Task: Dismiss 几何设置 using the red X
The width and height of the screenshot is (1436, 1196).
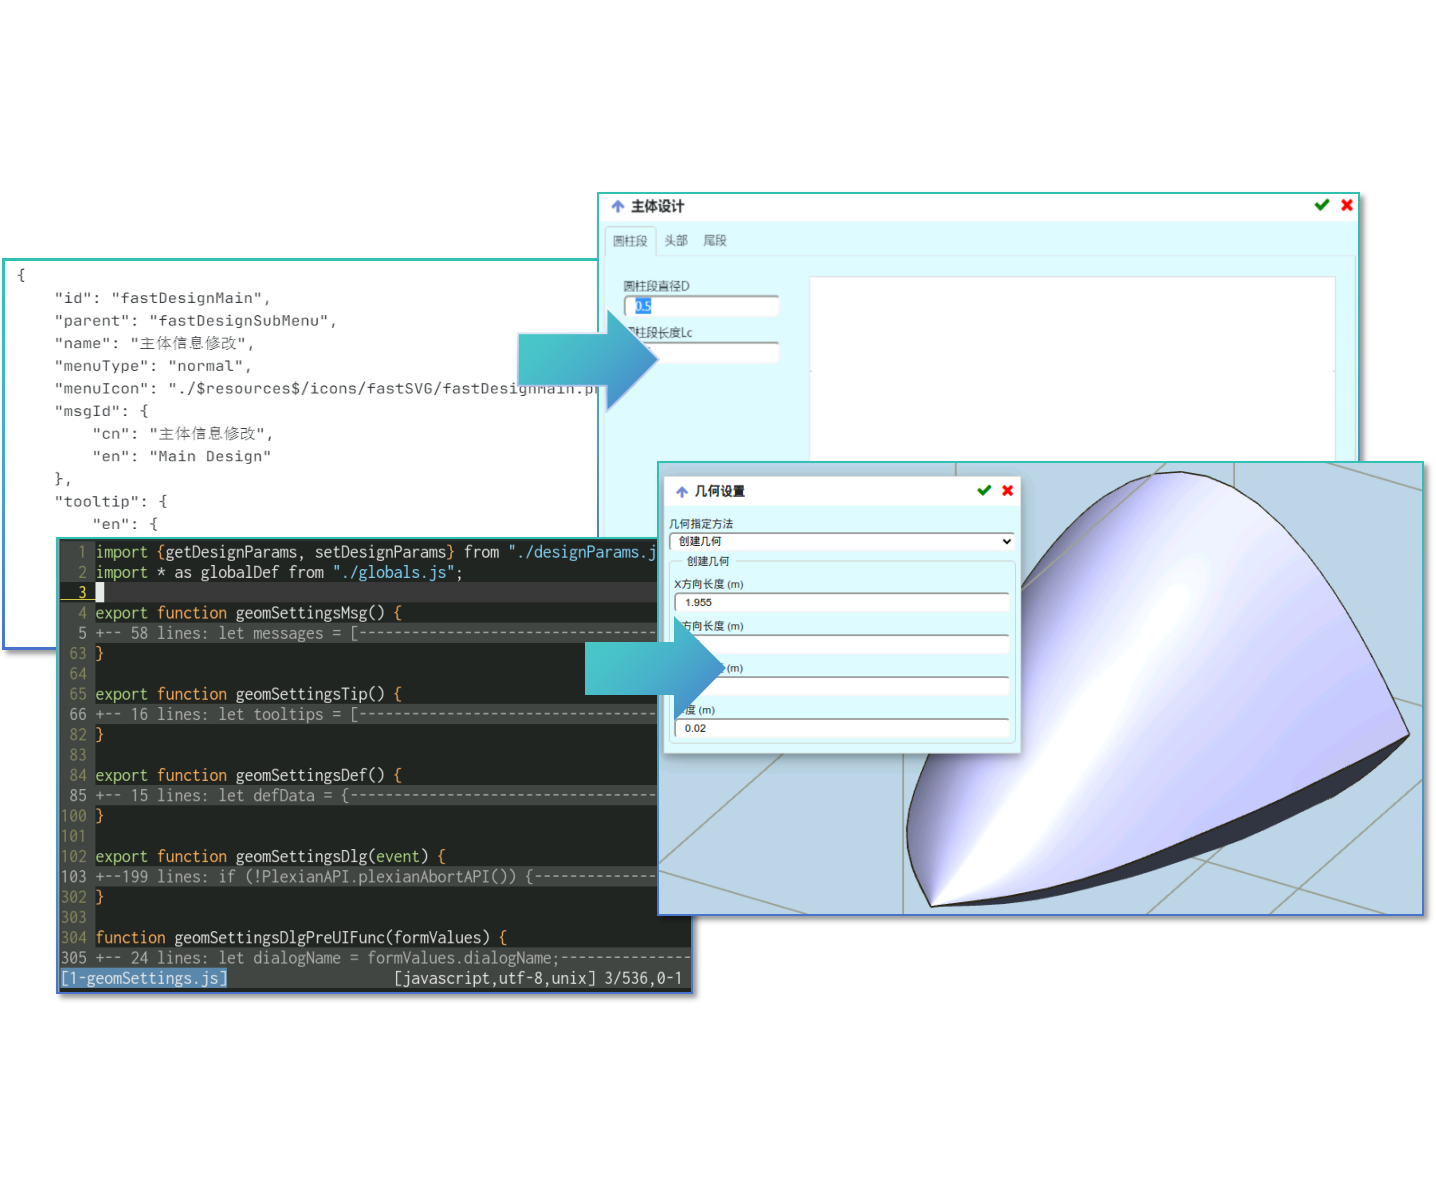Action: click(1008, 490)
